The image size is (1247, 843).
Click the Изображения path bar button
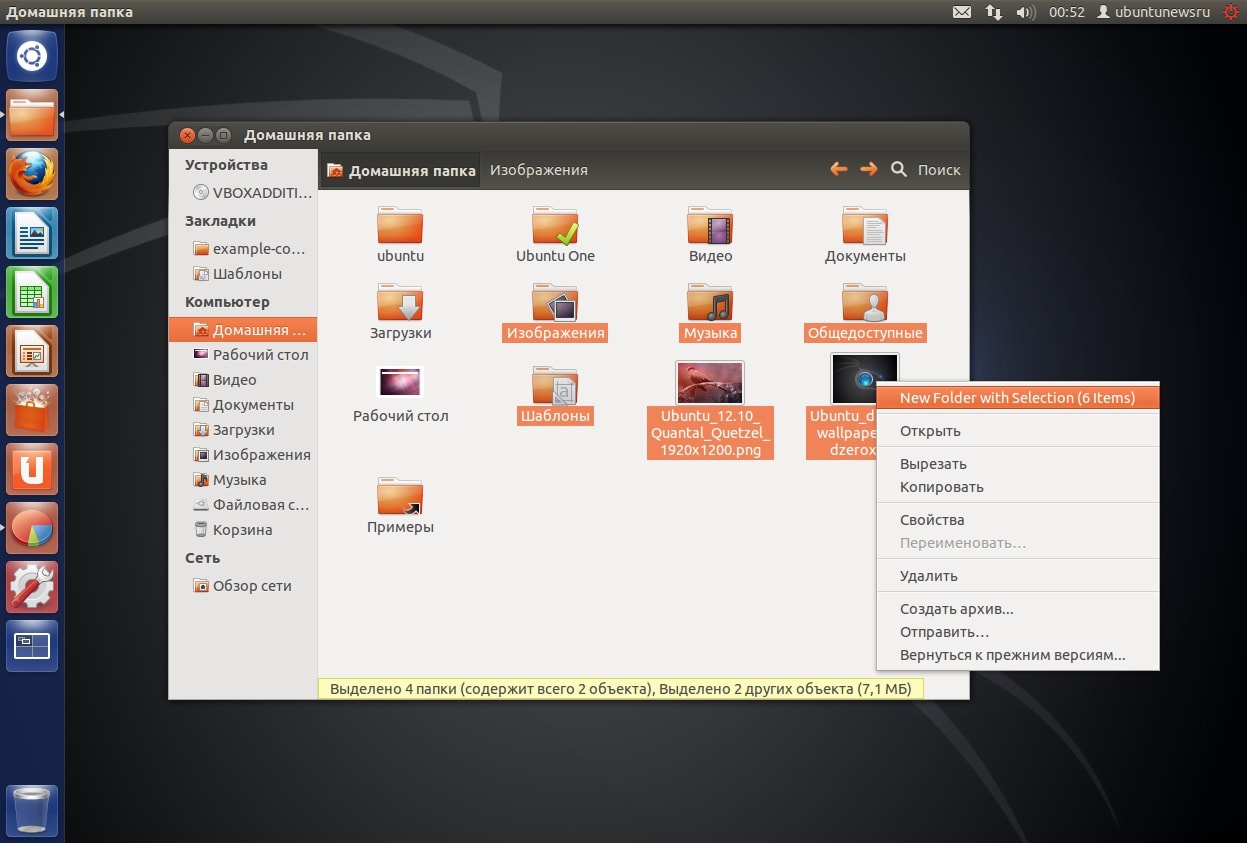[x=539, y=170]
